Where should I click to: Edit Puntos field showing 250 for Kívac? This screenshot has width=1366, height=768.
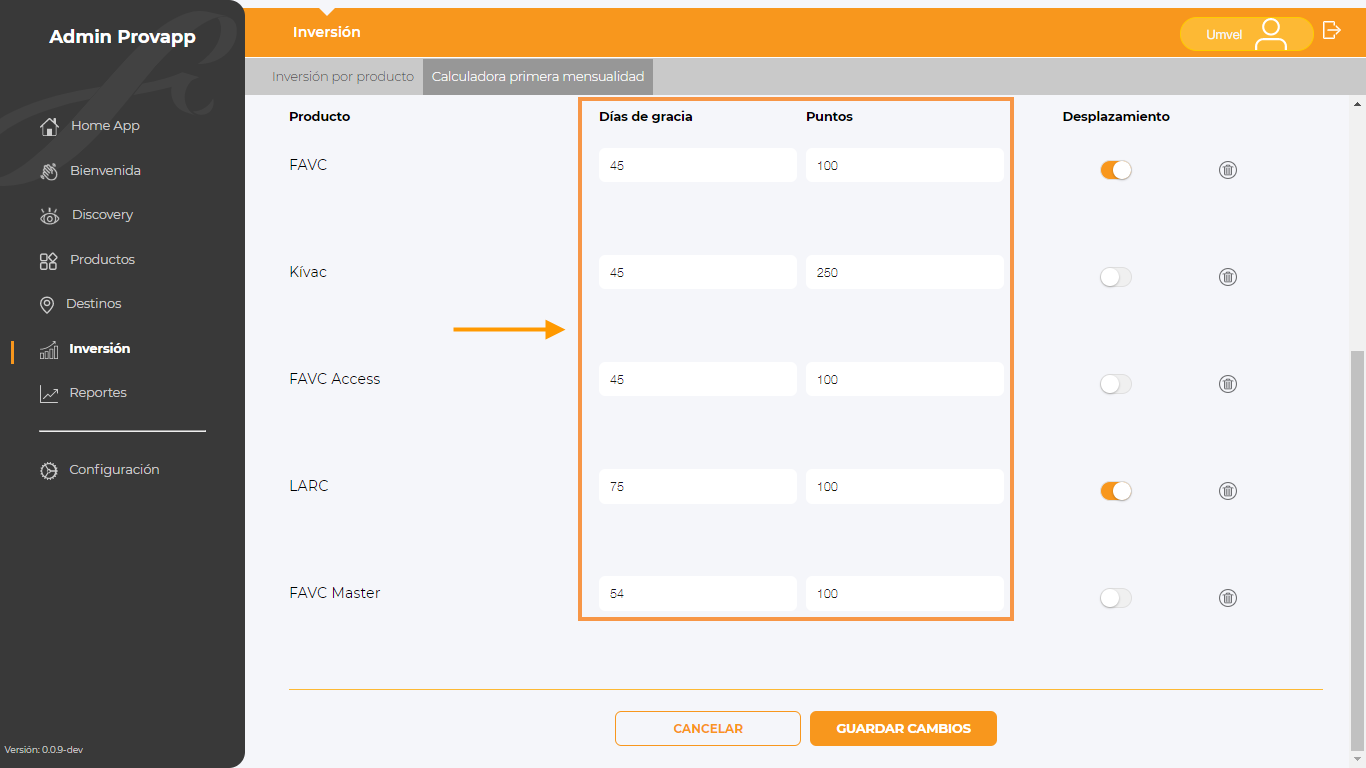coord(905,272)
